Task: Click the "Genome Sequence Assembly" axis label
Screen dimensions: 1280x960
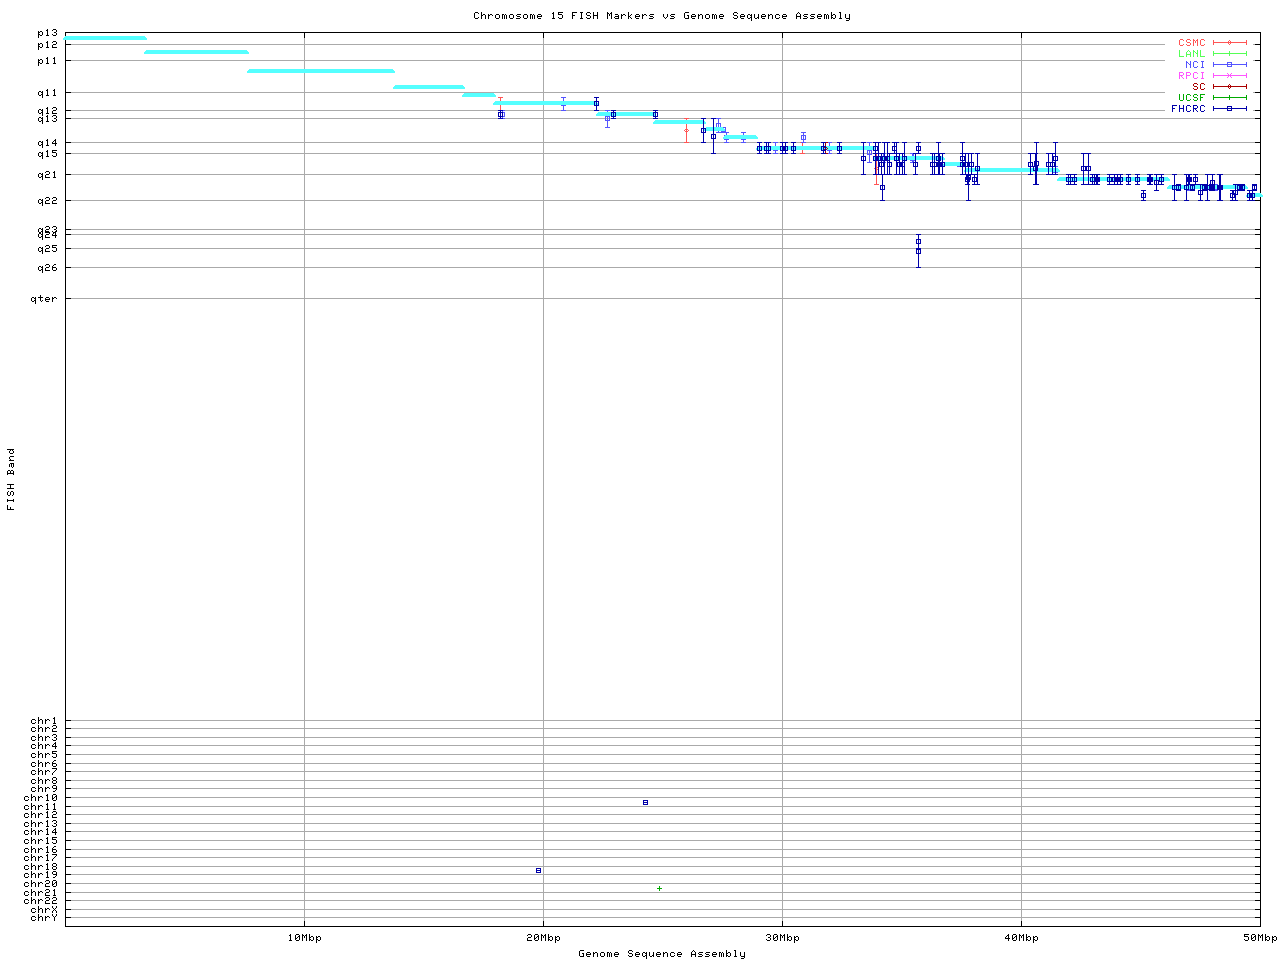Action: tap(662, 954)
